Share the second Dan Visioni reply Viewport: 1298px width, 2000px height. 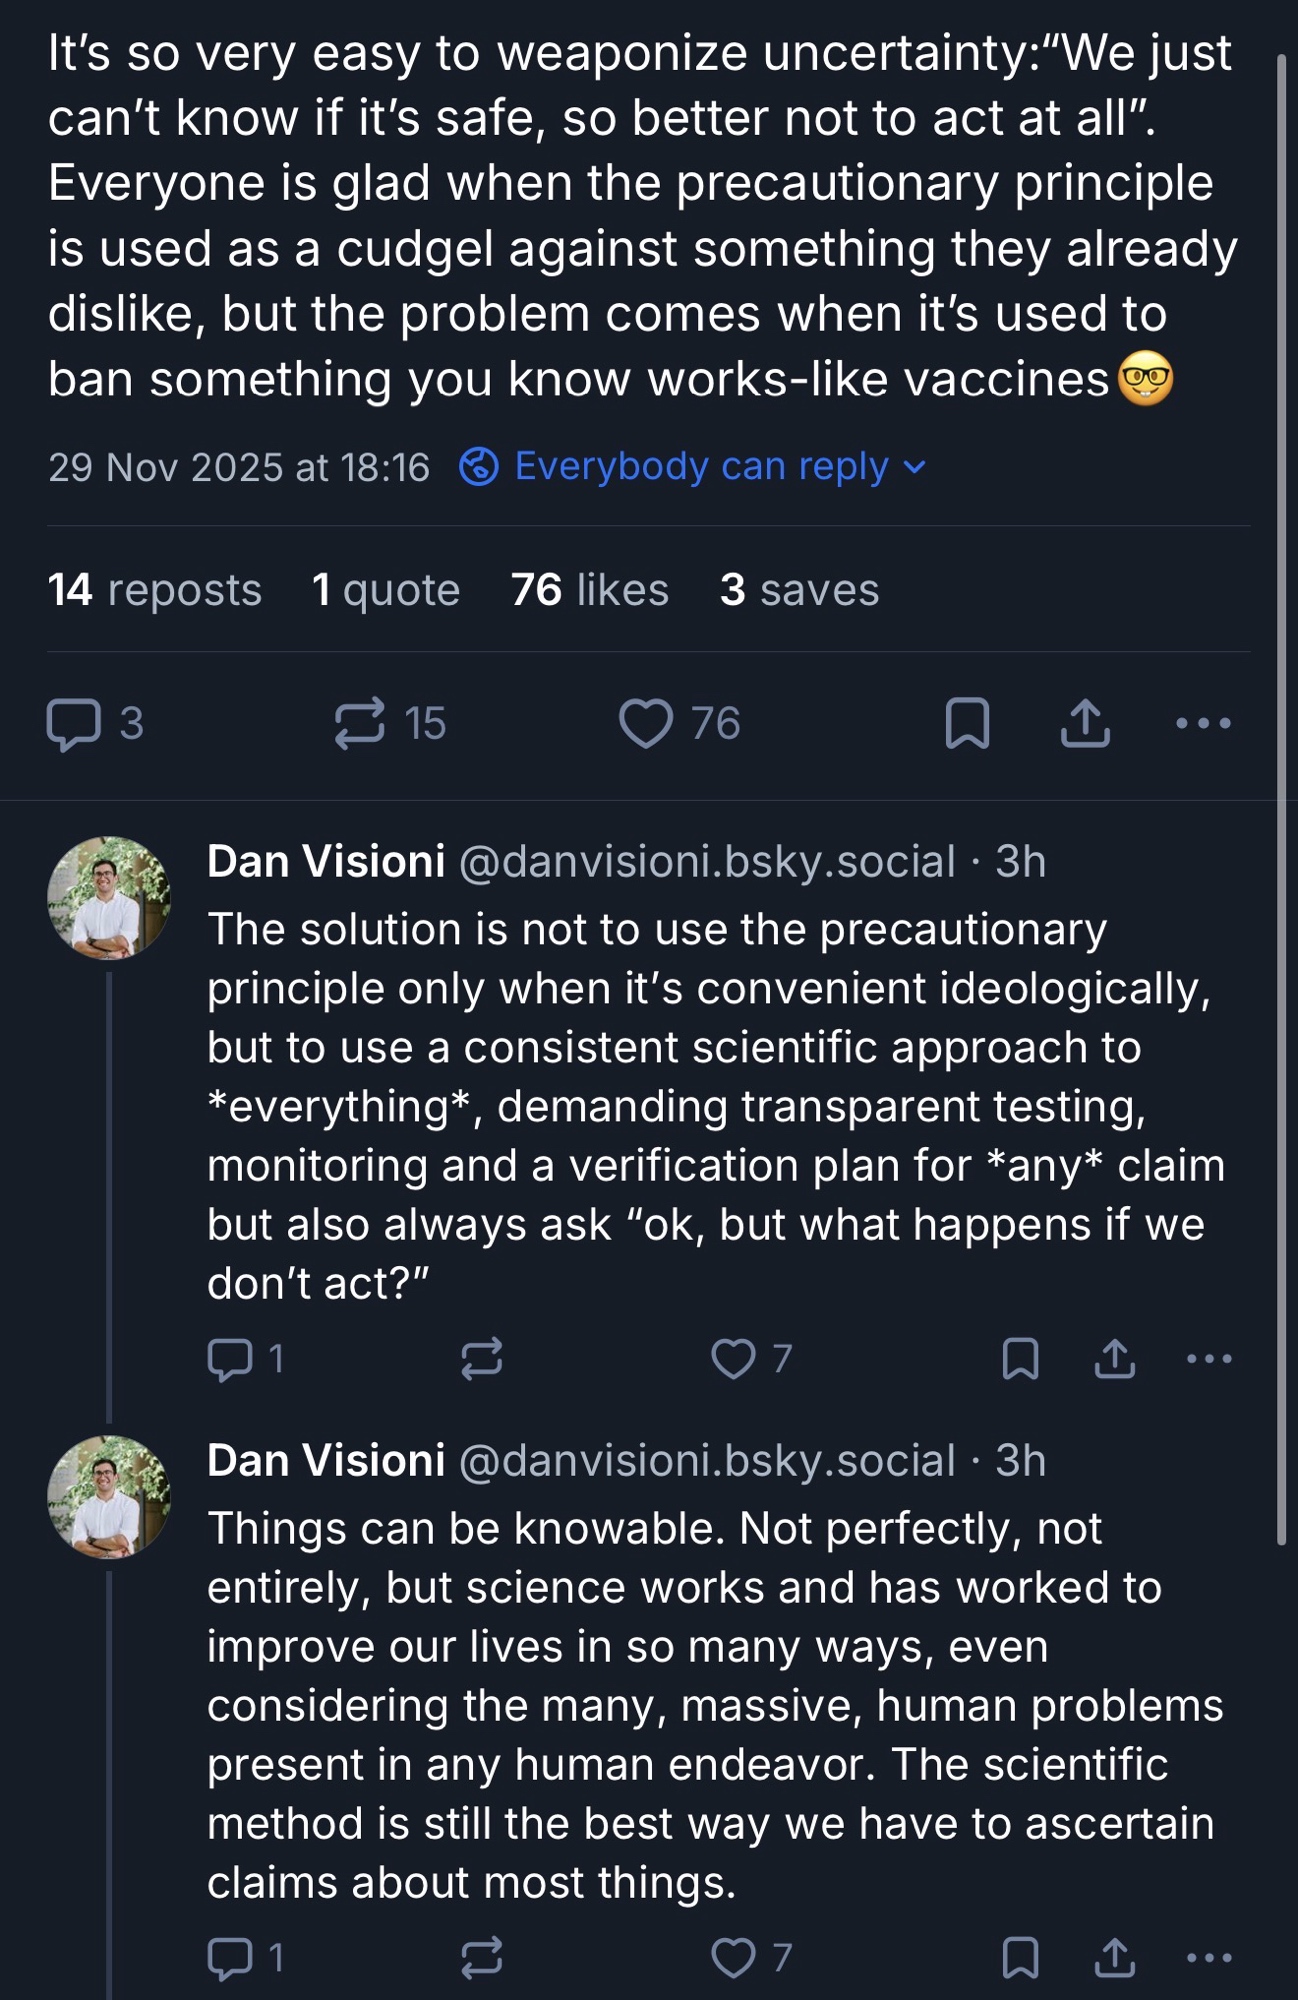click(x=1114, y=1957)
